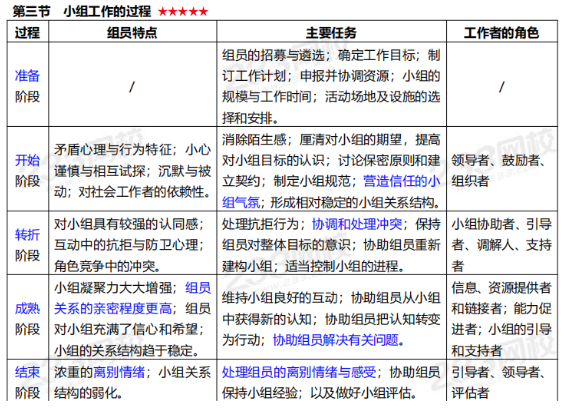Click the slash in 准备阶段 组员特点 cell
Viewport: 566px width, 409px height.
(132, 87)
